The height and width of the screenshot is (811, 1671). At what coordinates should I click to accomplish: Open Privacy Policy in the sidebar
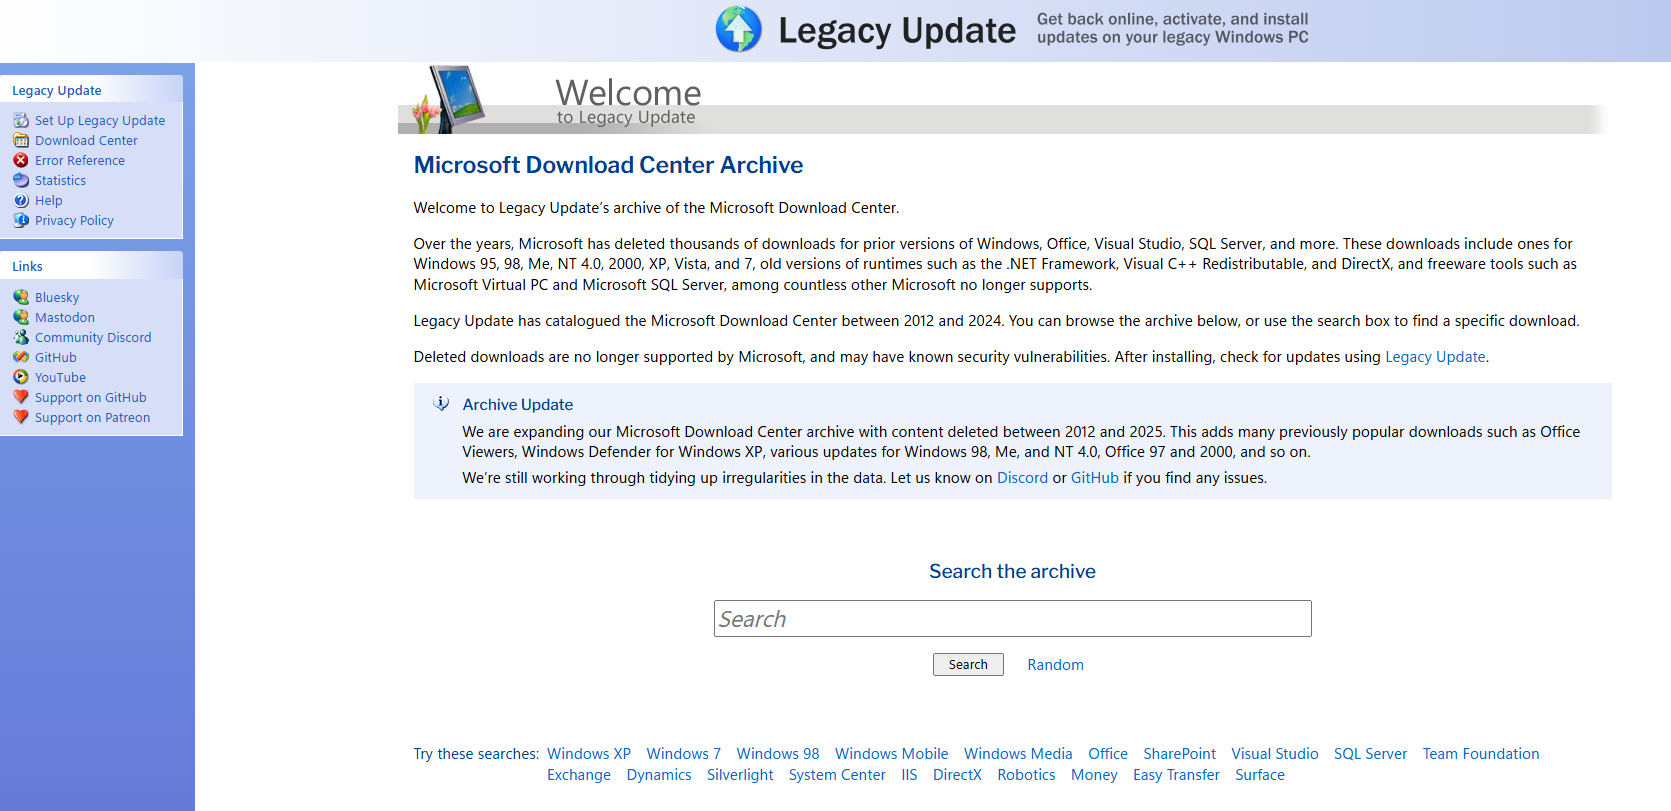tap(74, 220)
